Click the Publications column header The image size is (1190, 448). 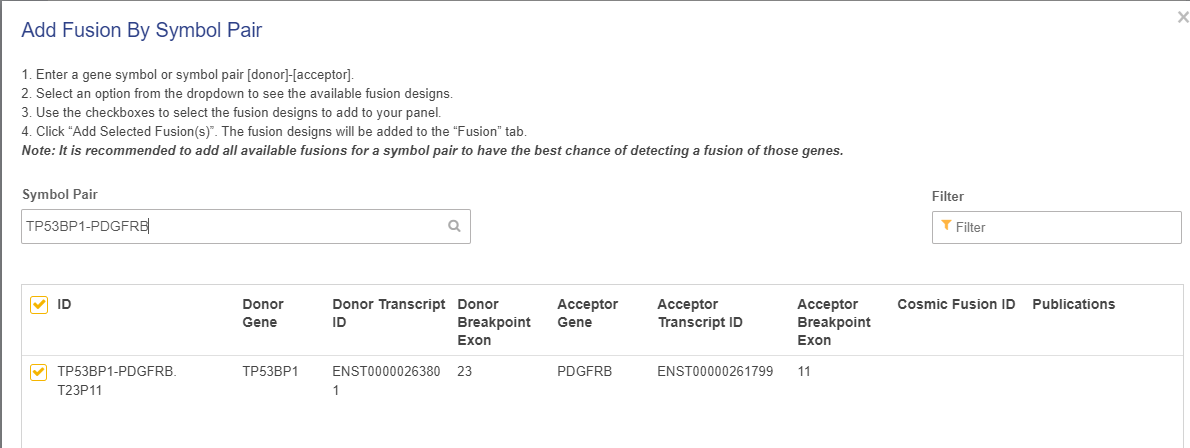pyautogui.click(x=1073, y=304)
